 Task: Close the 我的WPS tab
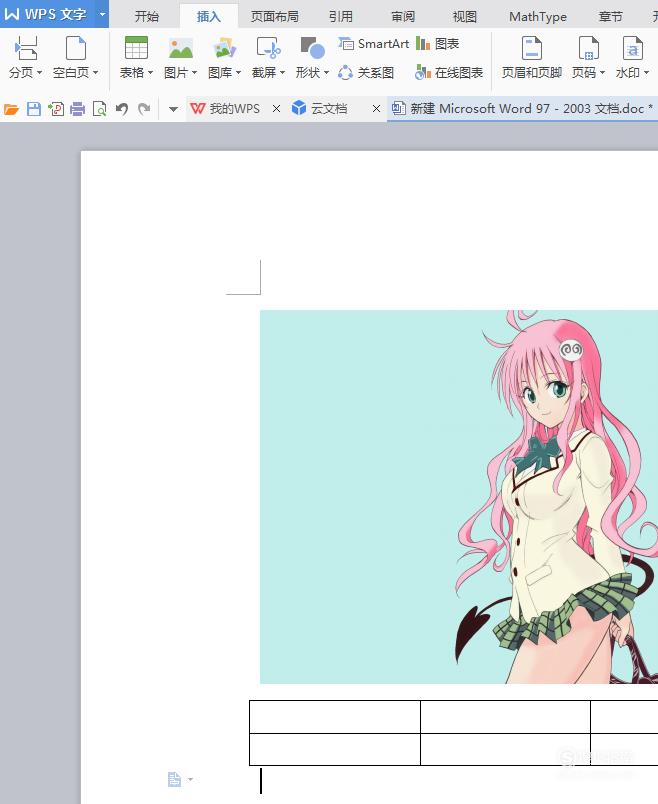coord(276,109)
